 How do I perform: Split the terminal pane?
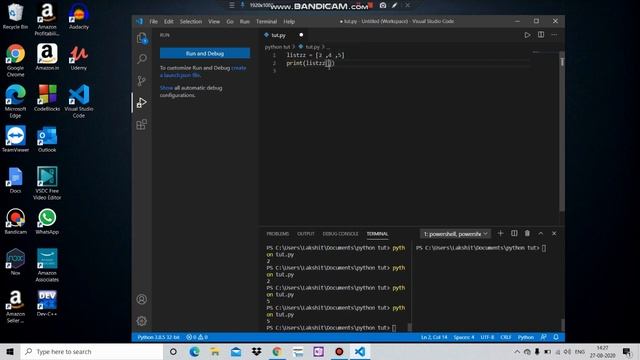pyautogui.click(x=514, y=233)
